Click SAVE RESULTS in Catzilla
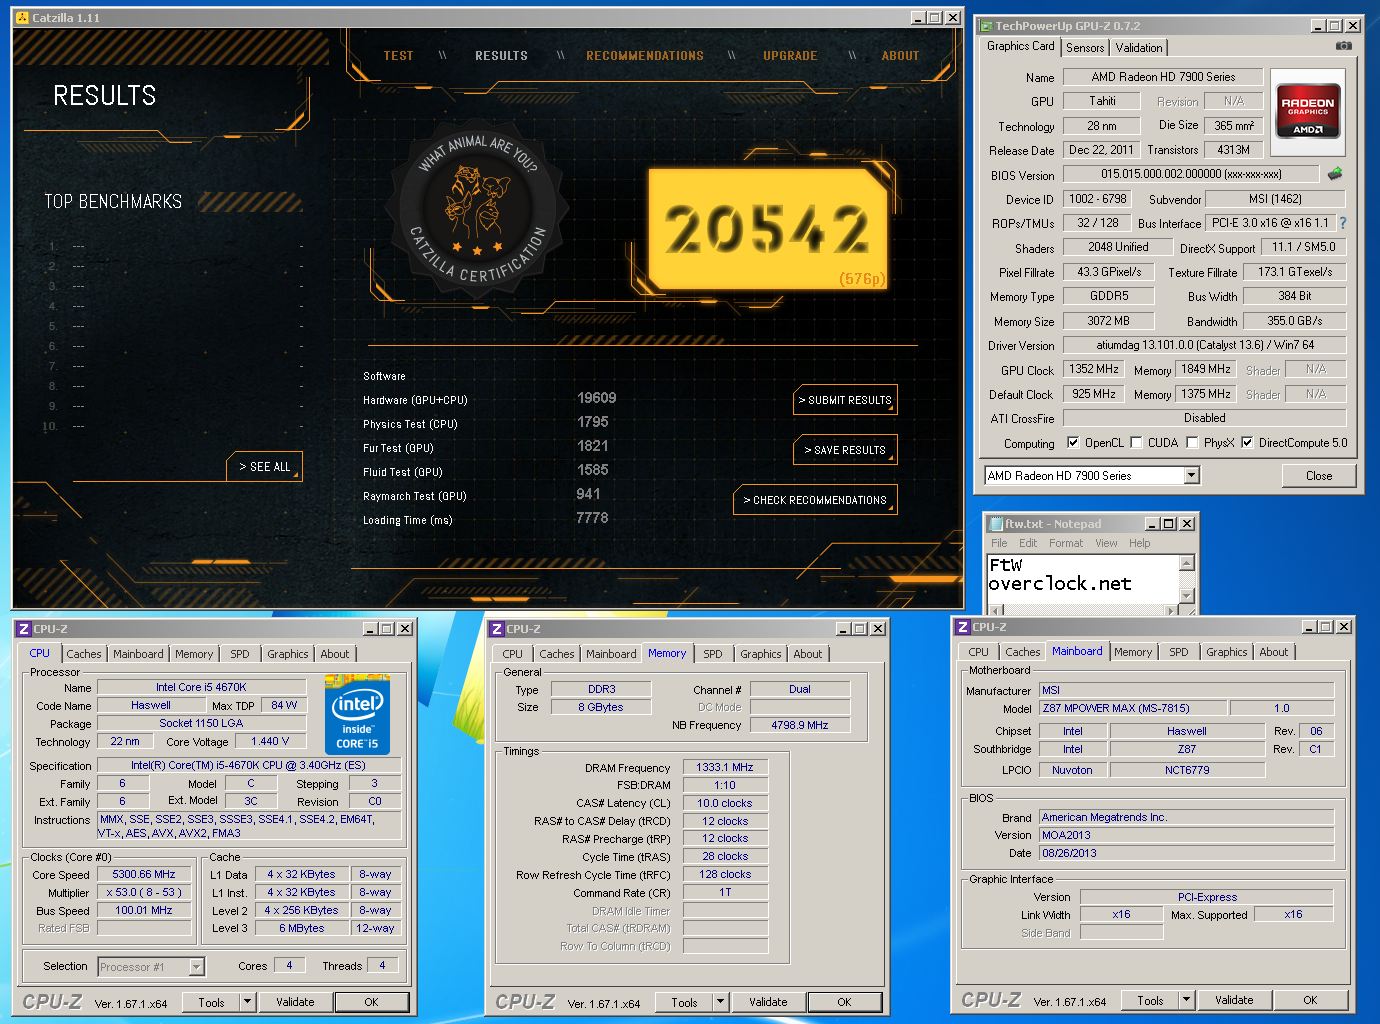 point(845,450)
